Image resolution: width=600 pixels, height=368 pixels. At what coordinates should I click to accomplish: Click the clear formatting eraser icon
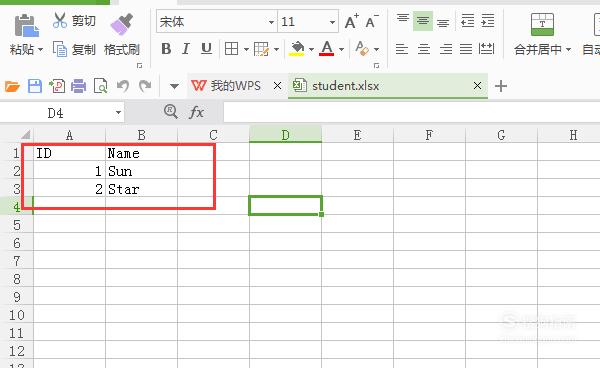coord(362,49)
